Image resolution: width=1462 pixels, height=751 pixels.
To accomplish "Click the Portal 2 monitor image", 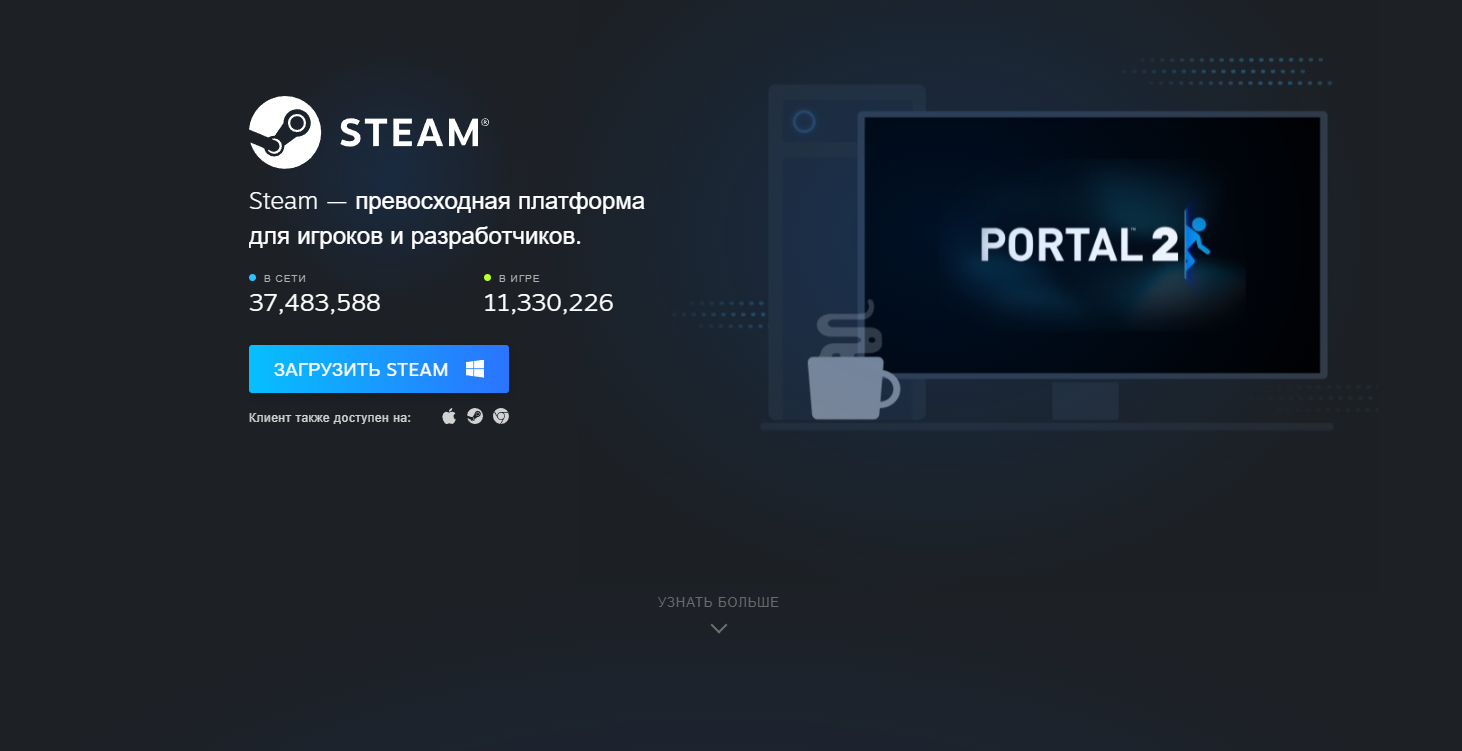I will coord(1093,245).
